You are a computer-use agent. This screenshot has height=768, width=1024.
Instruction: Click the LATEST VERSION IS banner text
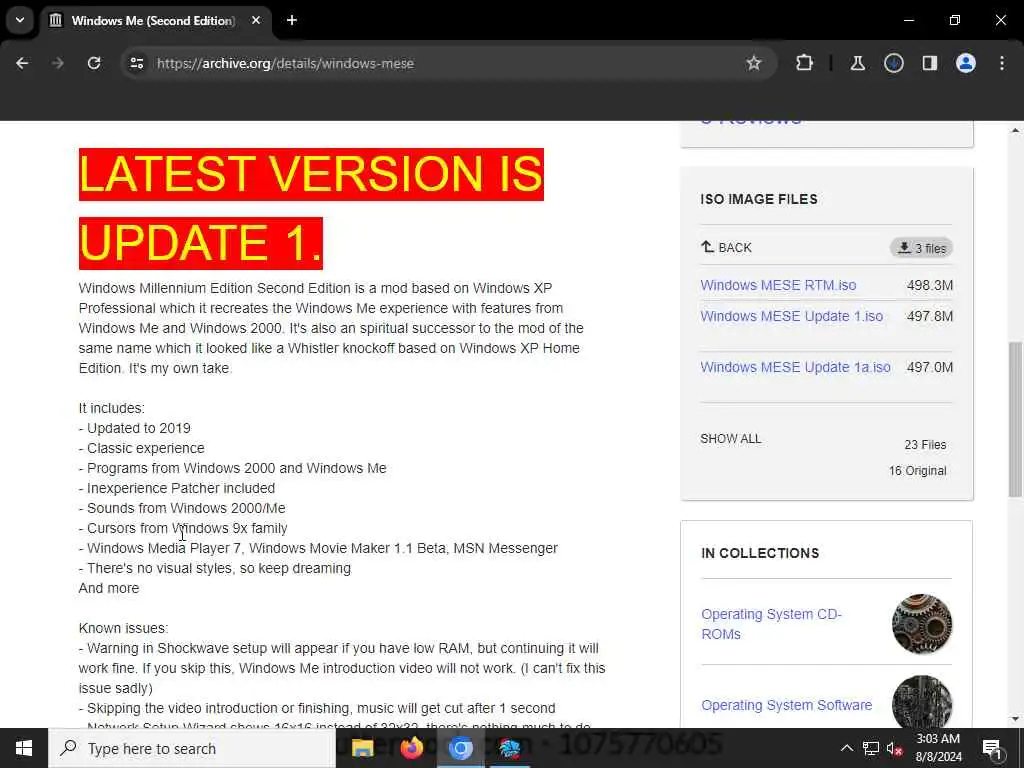pos(311,174)
